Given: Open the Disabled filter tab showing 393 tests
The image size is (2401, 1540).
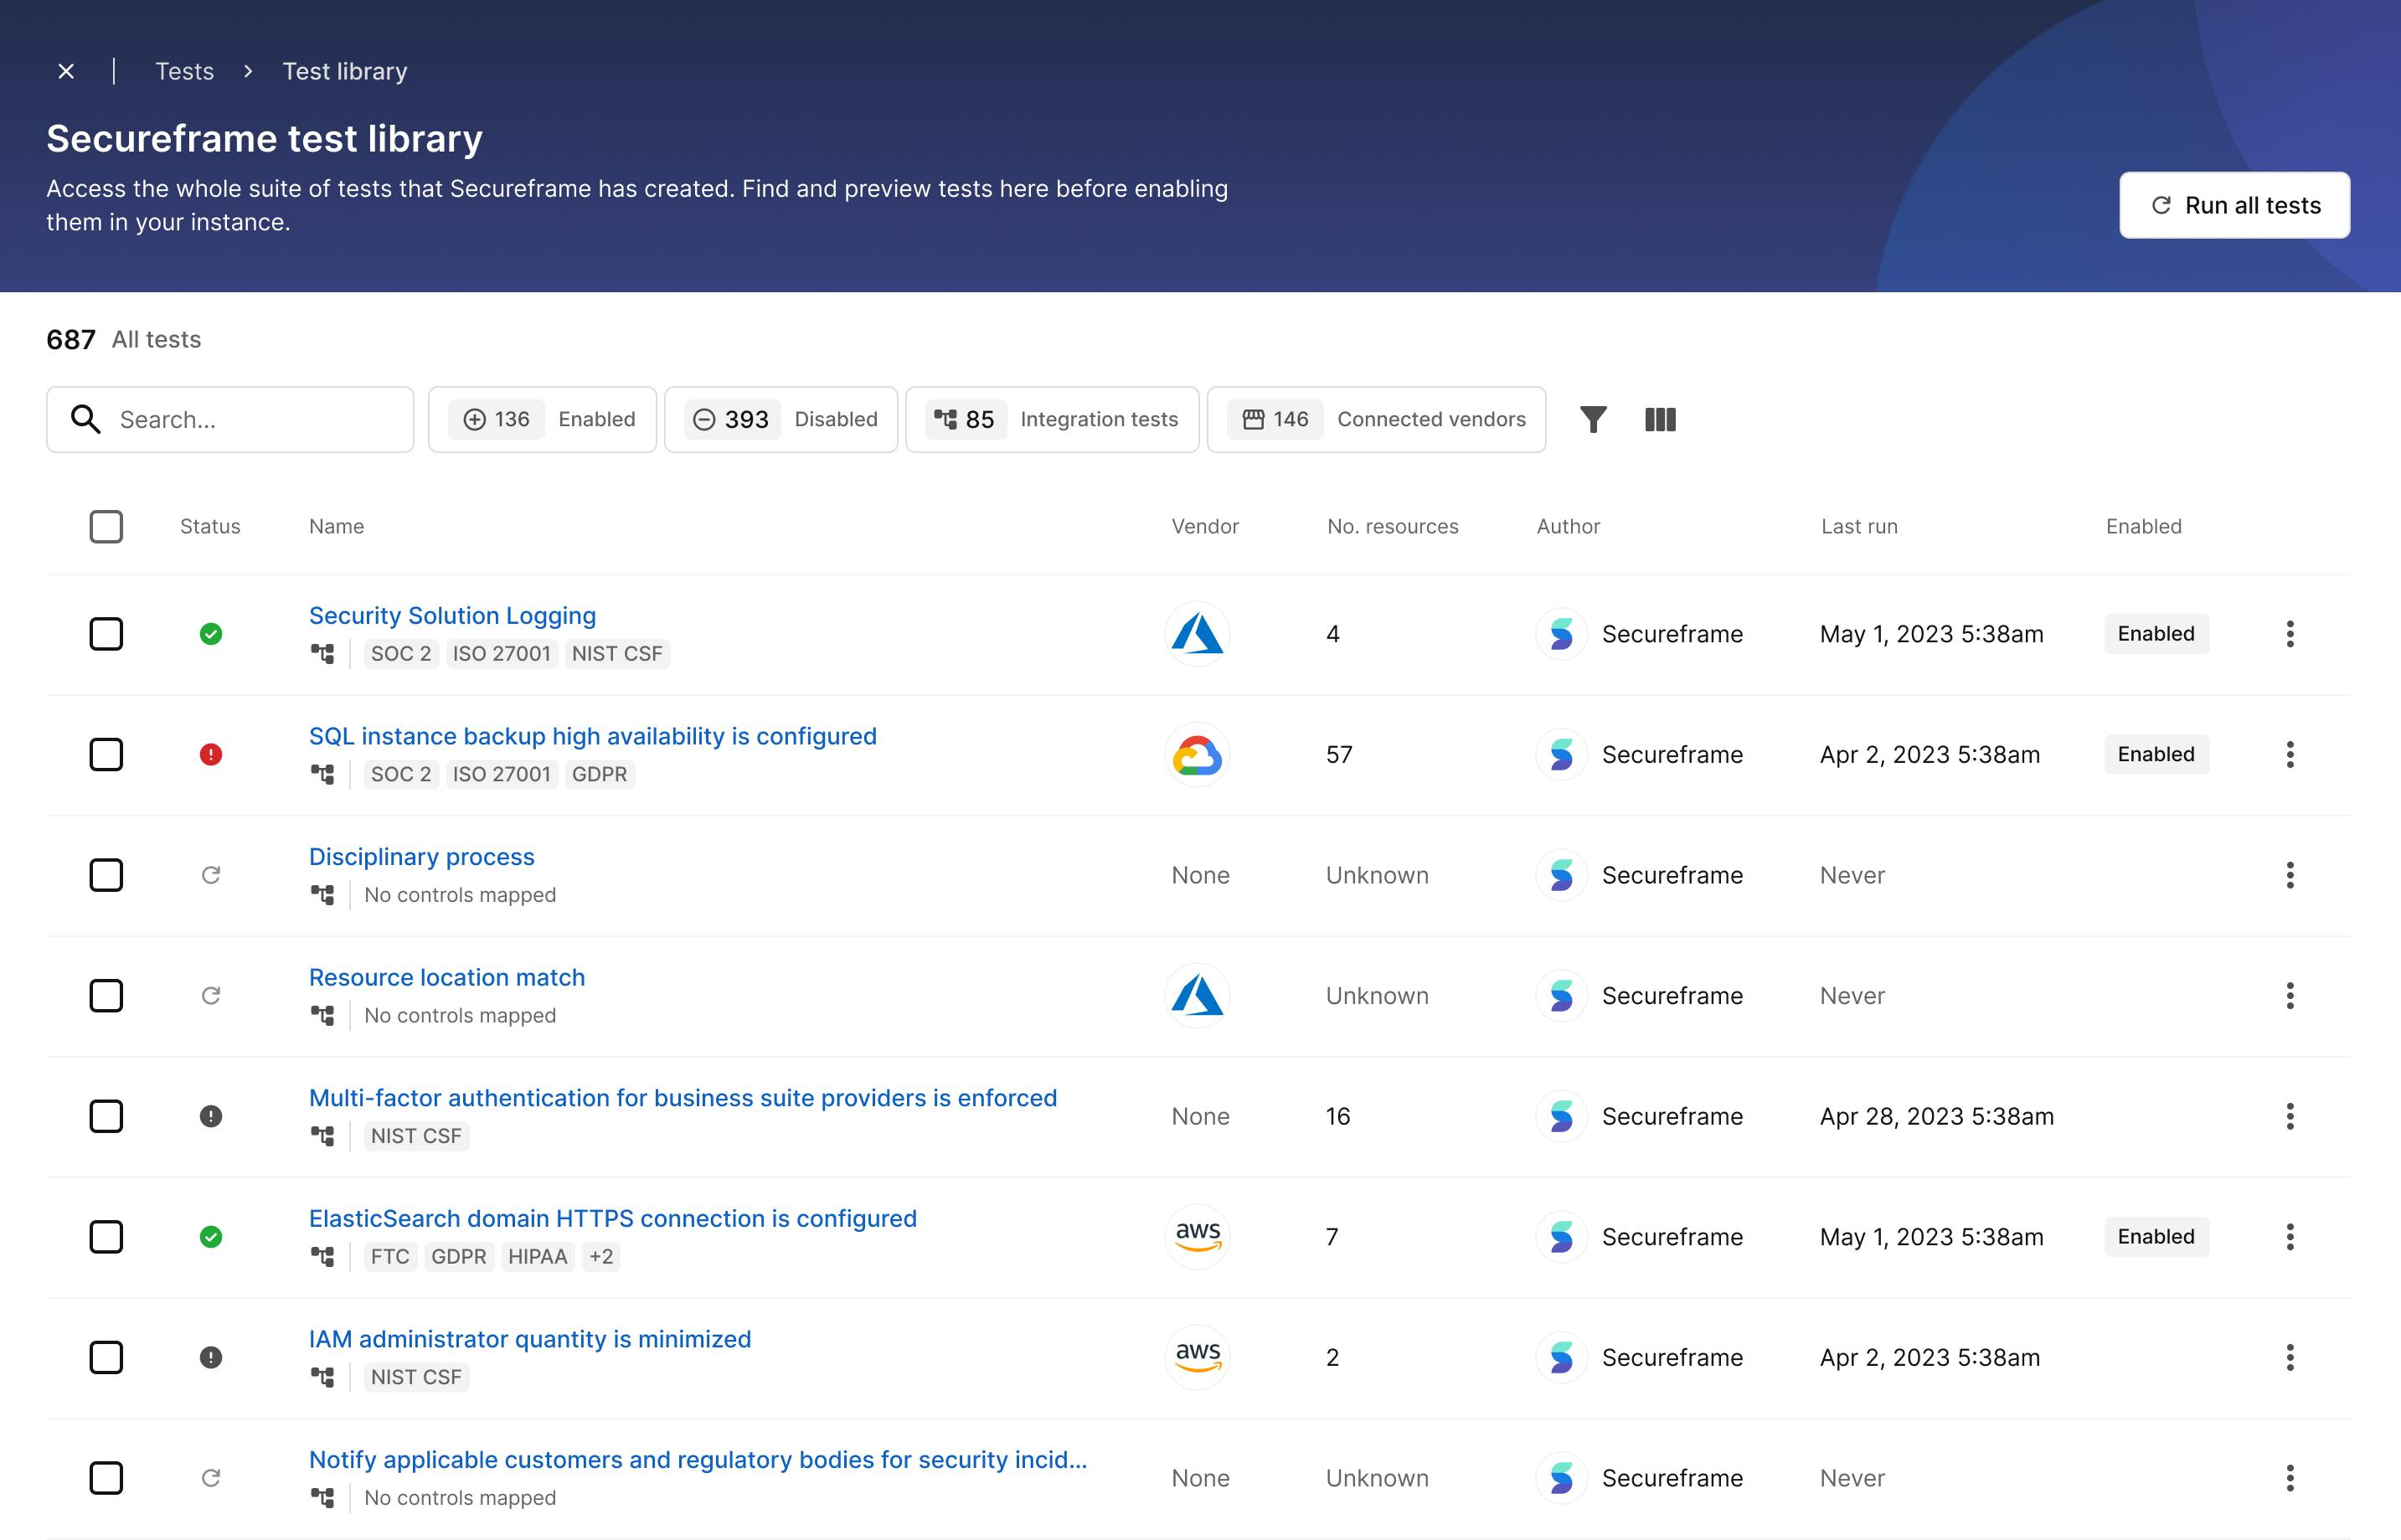Looking at the screenshot, I should click(x=781, y=418).
